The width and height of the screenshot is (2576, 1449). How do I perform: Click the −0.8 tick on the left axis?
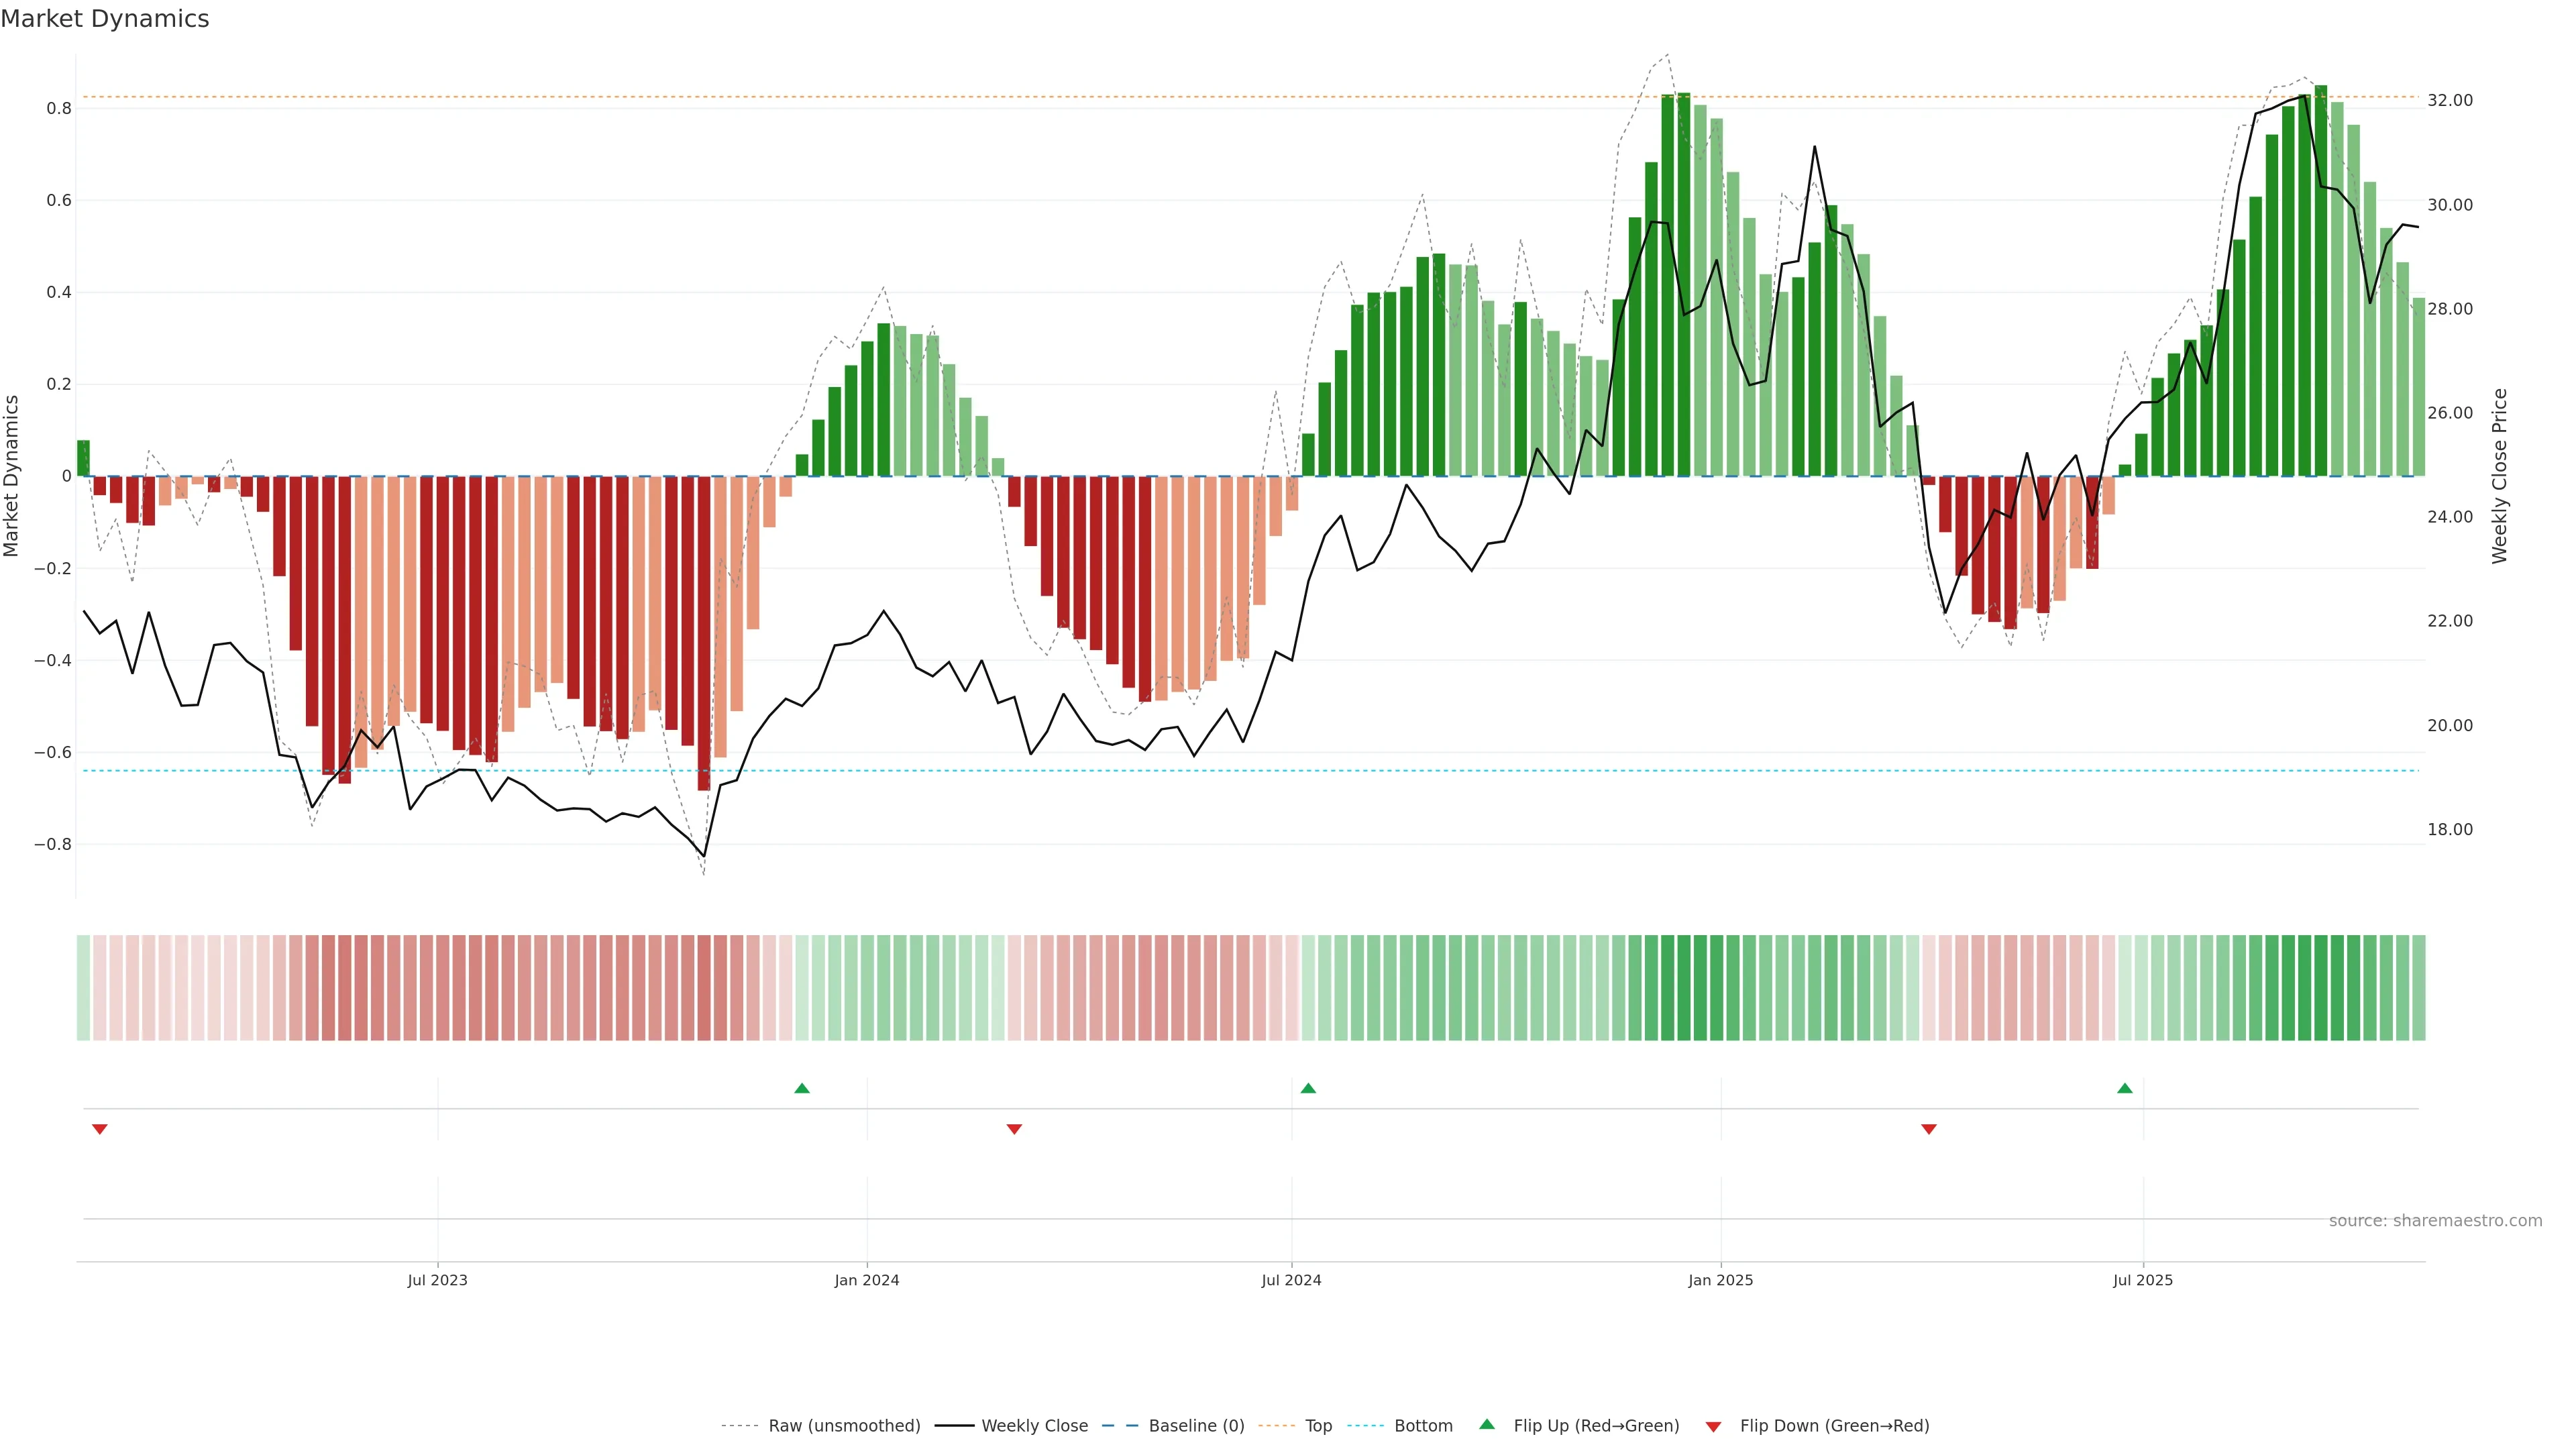52,844
